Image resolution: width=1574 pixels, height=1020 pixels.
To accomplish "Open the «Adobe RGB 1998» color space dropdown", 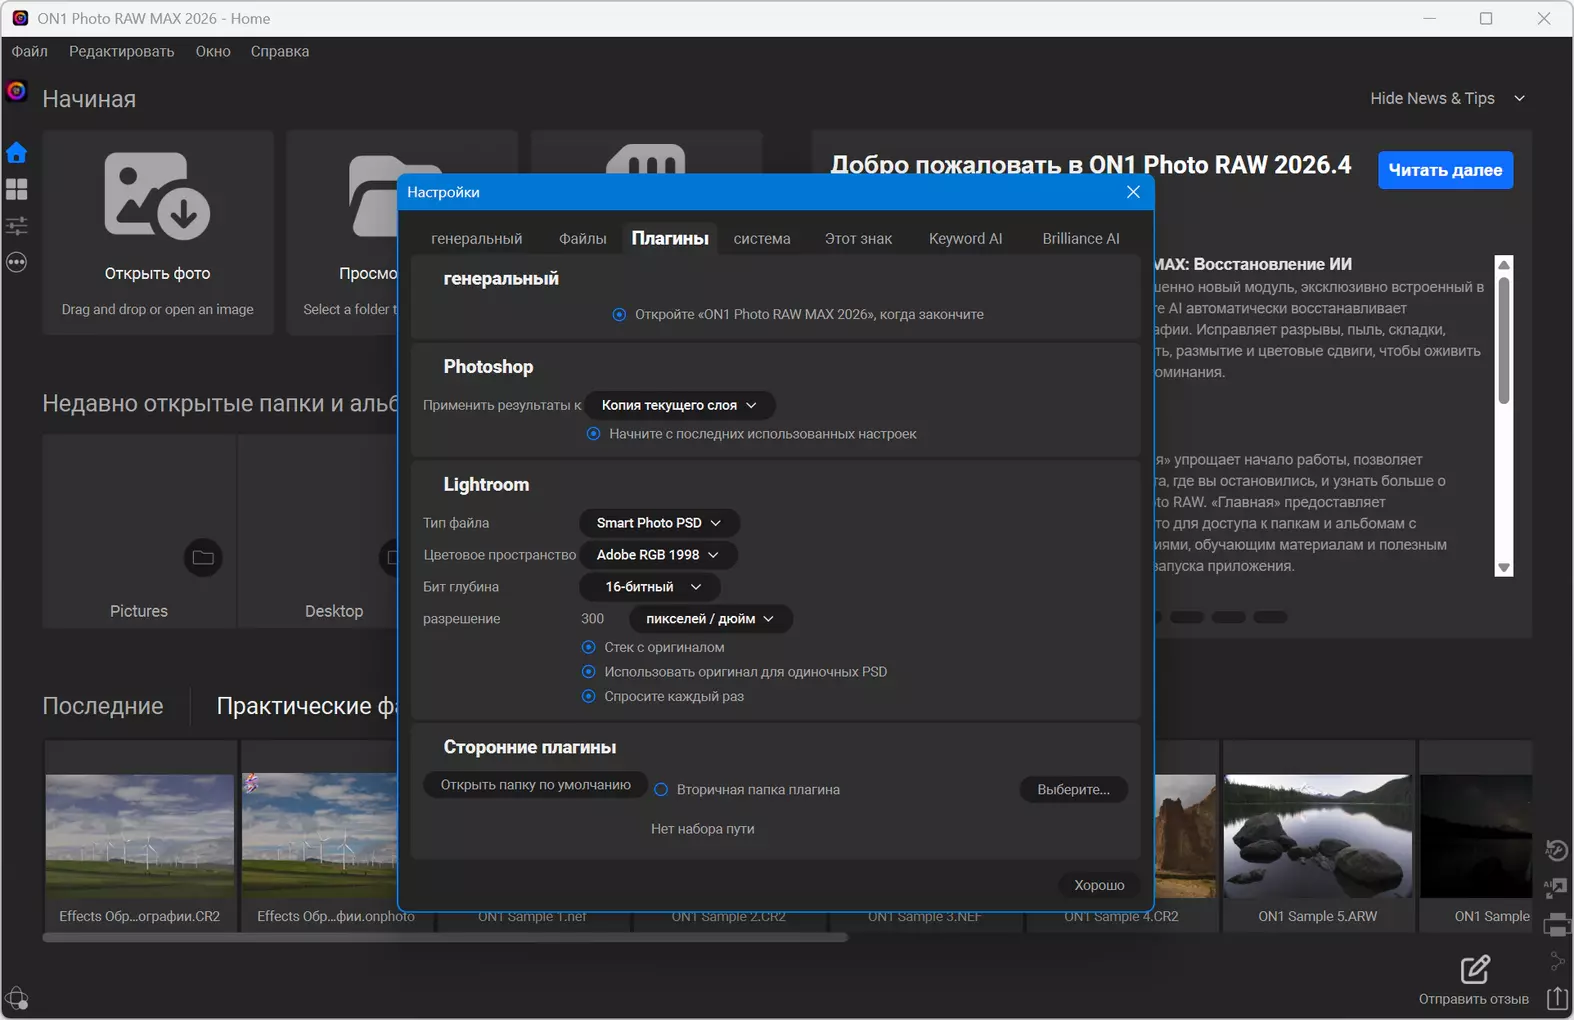I will tap(658, 555).
